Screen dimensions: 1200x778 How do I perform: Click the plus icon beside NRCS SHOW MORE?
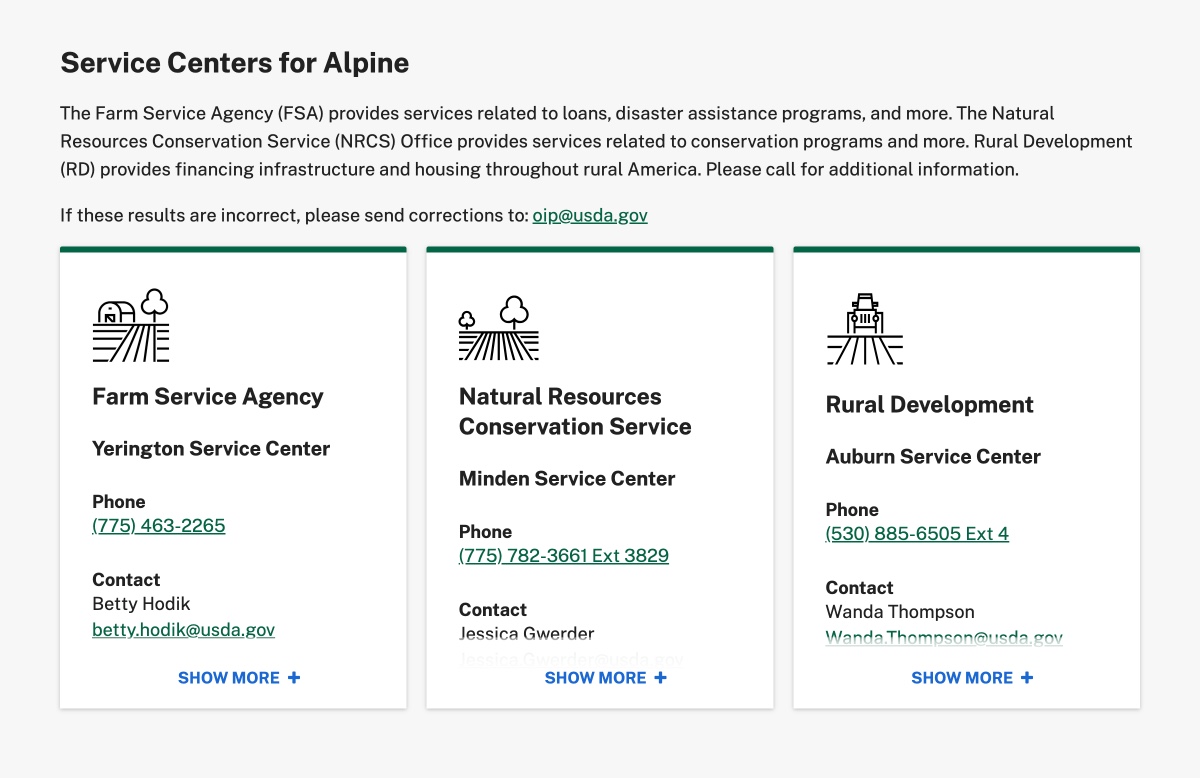pos(660,677)
